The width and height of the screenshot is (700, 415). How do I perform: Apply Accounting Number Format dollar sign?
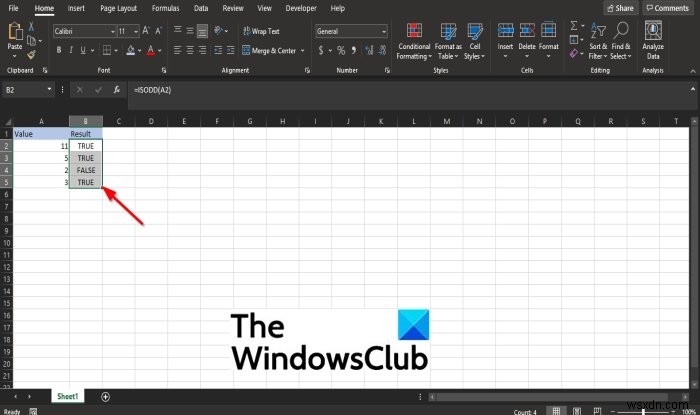321,50
